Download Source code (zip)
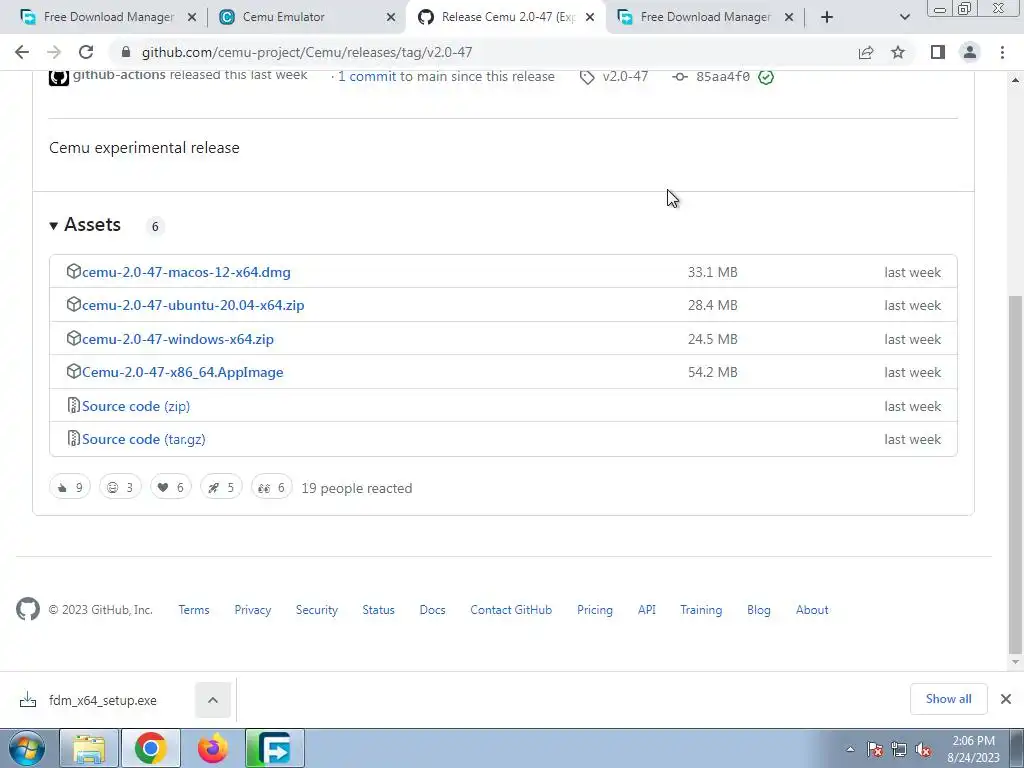The height and width of the screenshot is (768, 1024). pos(136,406)
